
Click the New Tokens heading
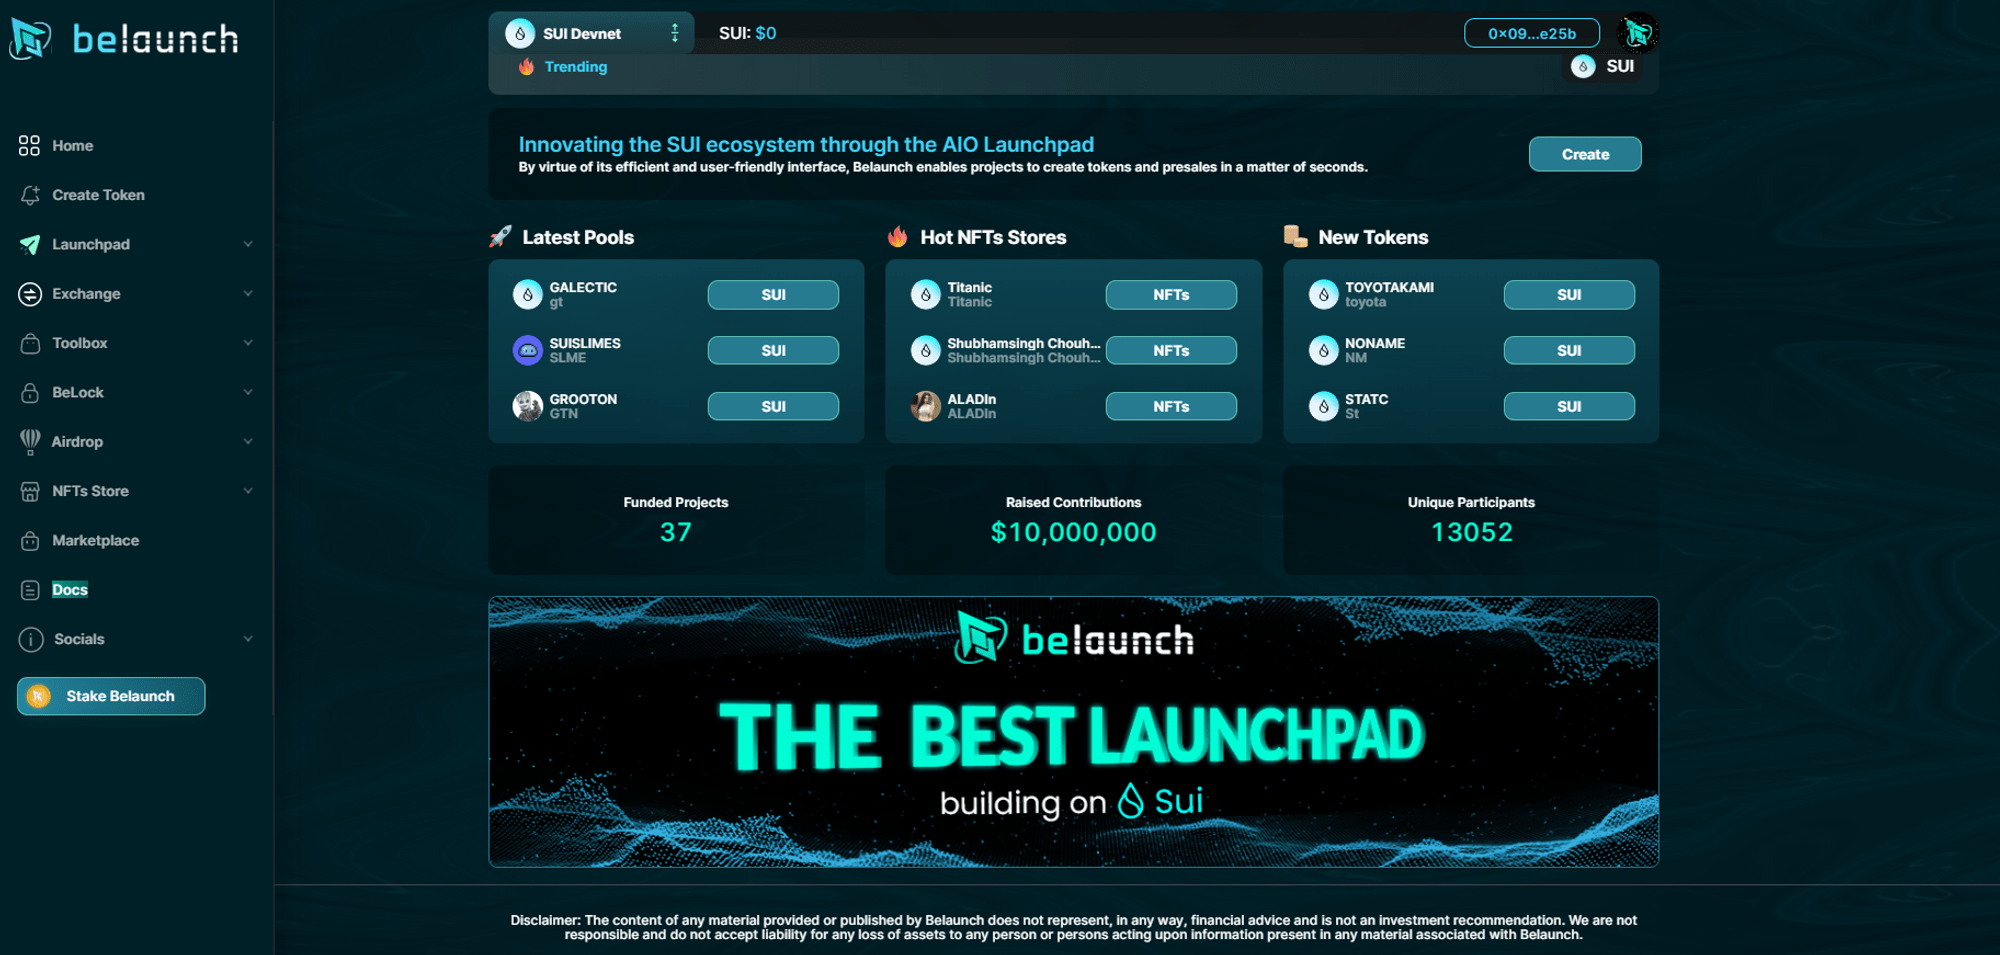click(x=1373, y=237)
